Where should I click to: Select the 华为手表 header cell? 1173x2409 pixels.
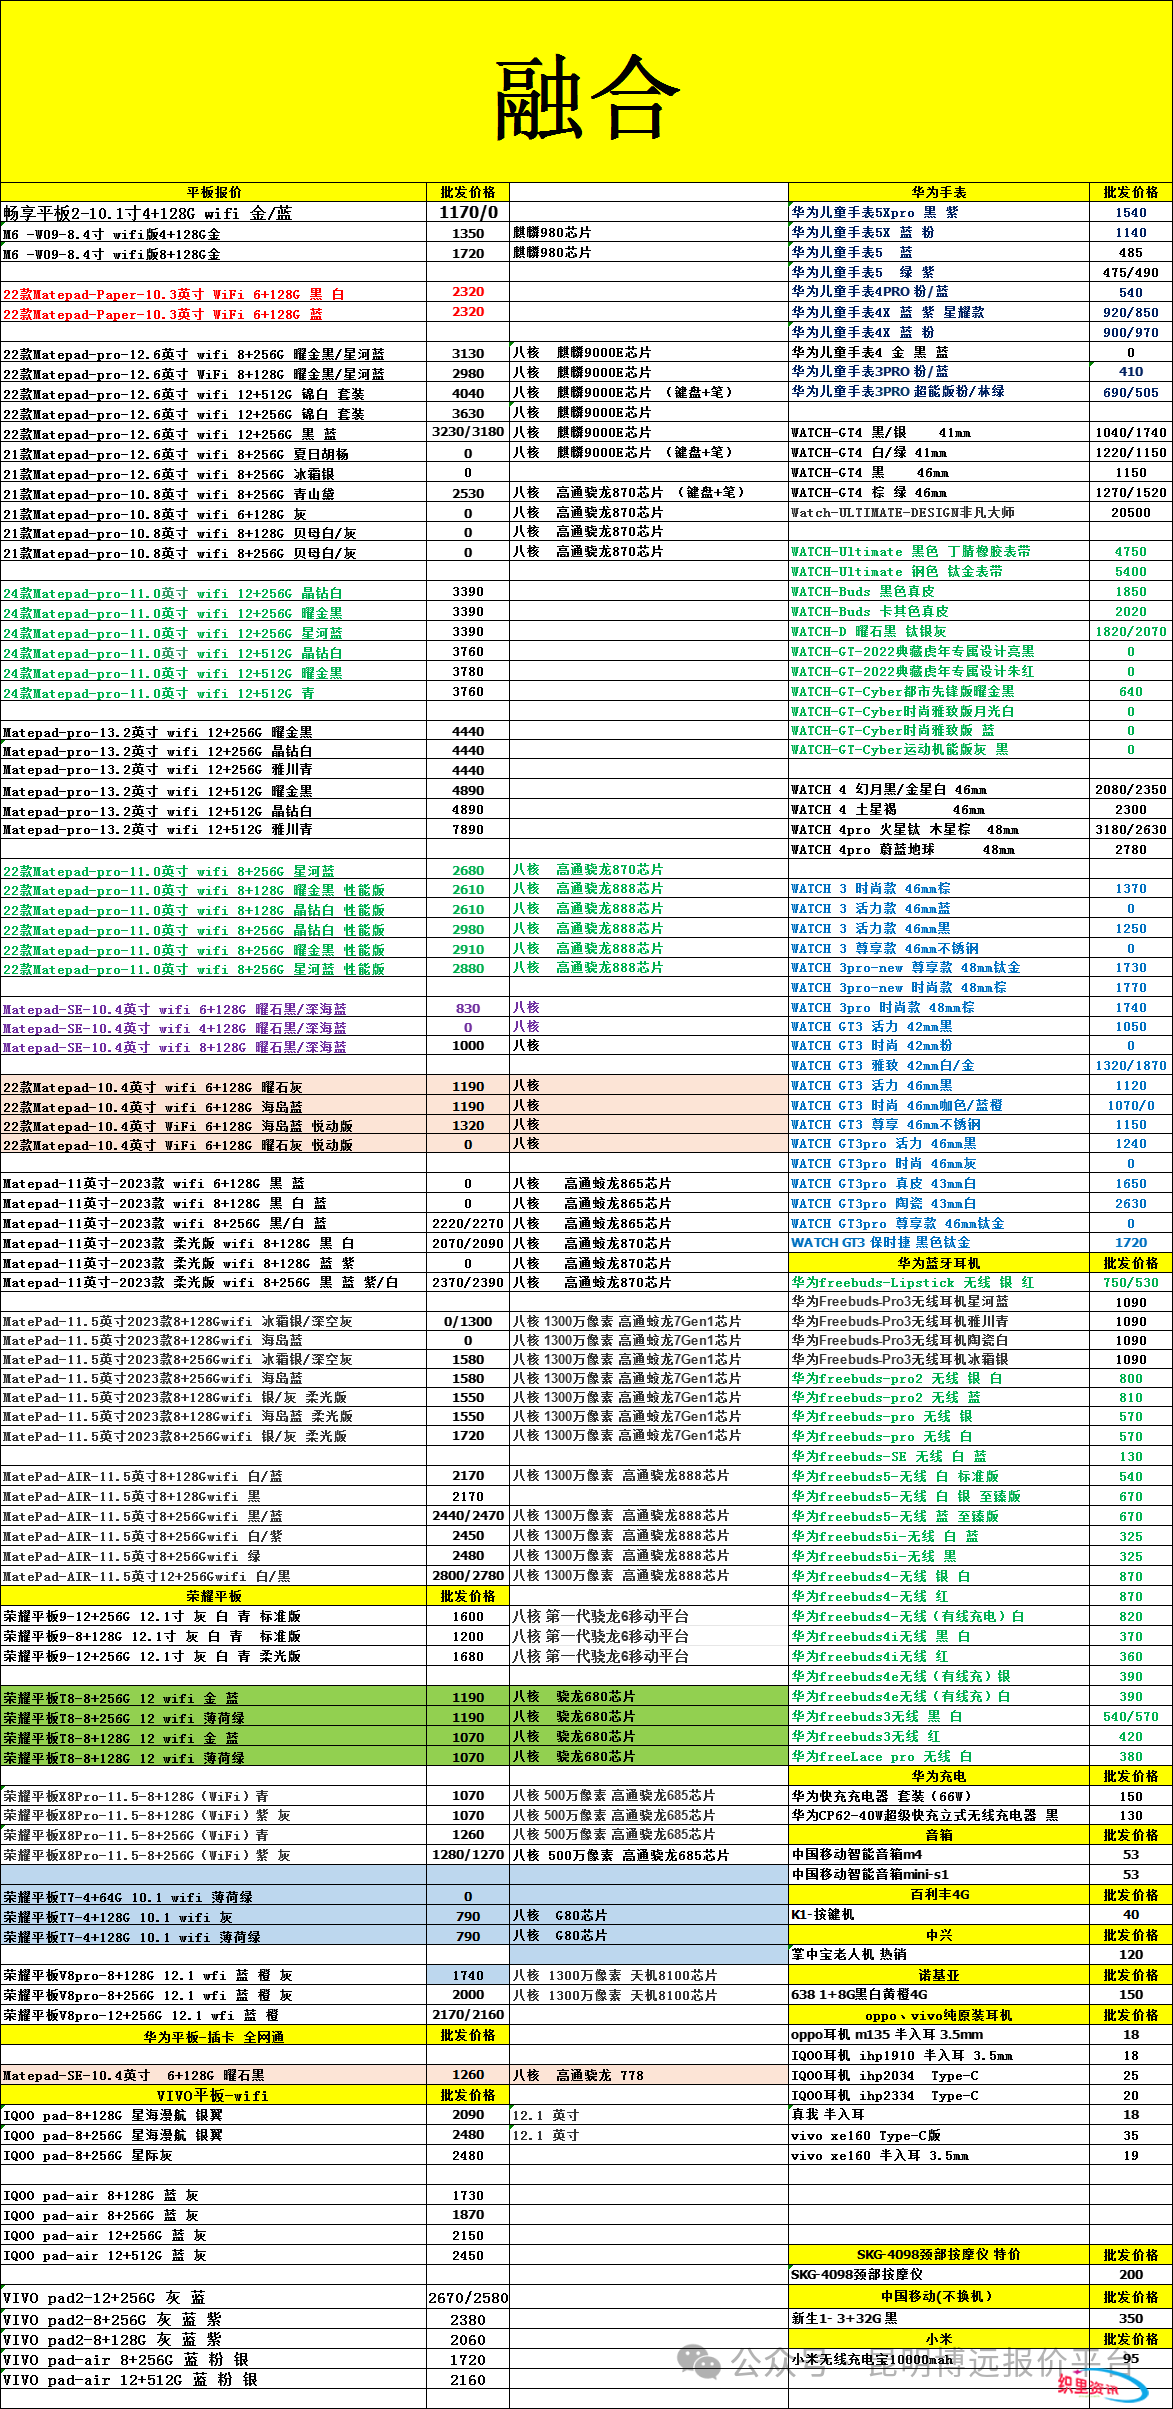tap(939, 192)
